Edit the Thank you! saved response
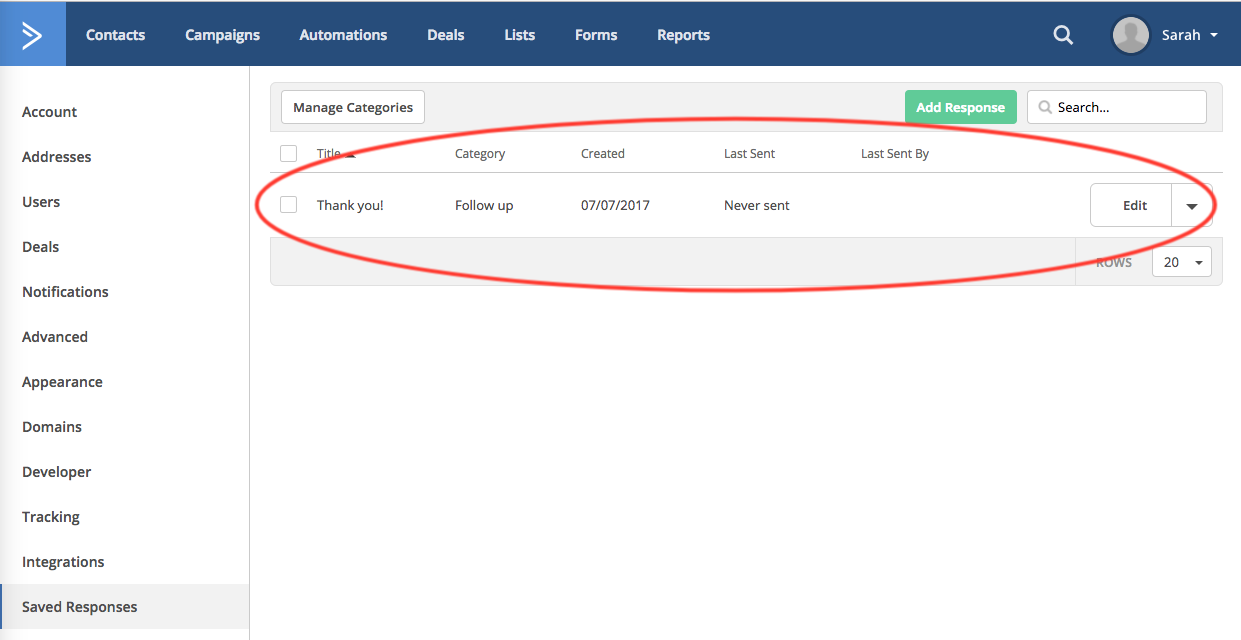This screenshot has height=640, width=1241. [x=1134, y=206]
